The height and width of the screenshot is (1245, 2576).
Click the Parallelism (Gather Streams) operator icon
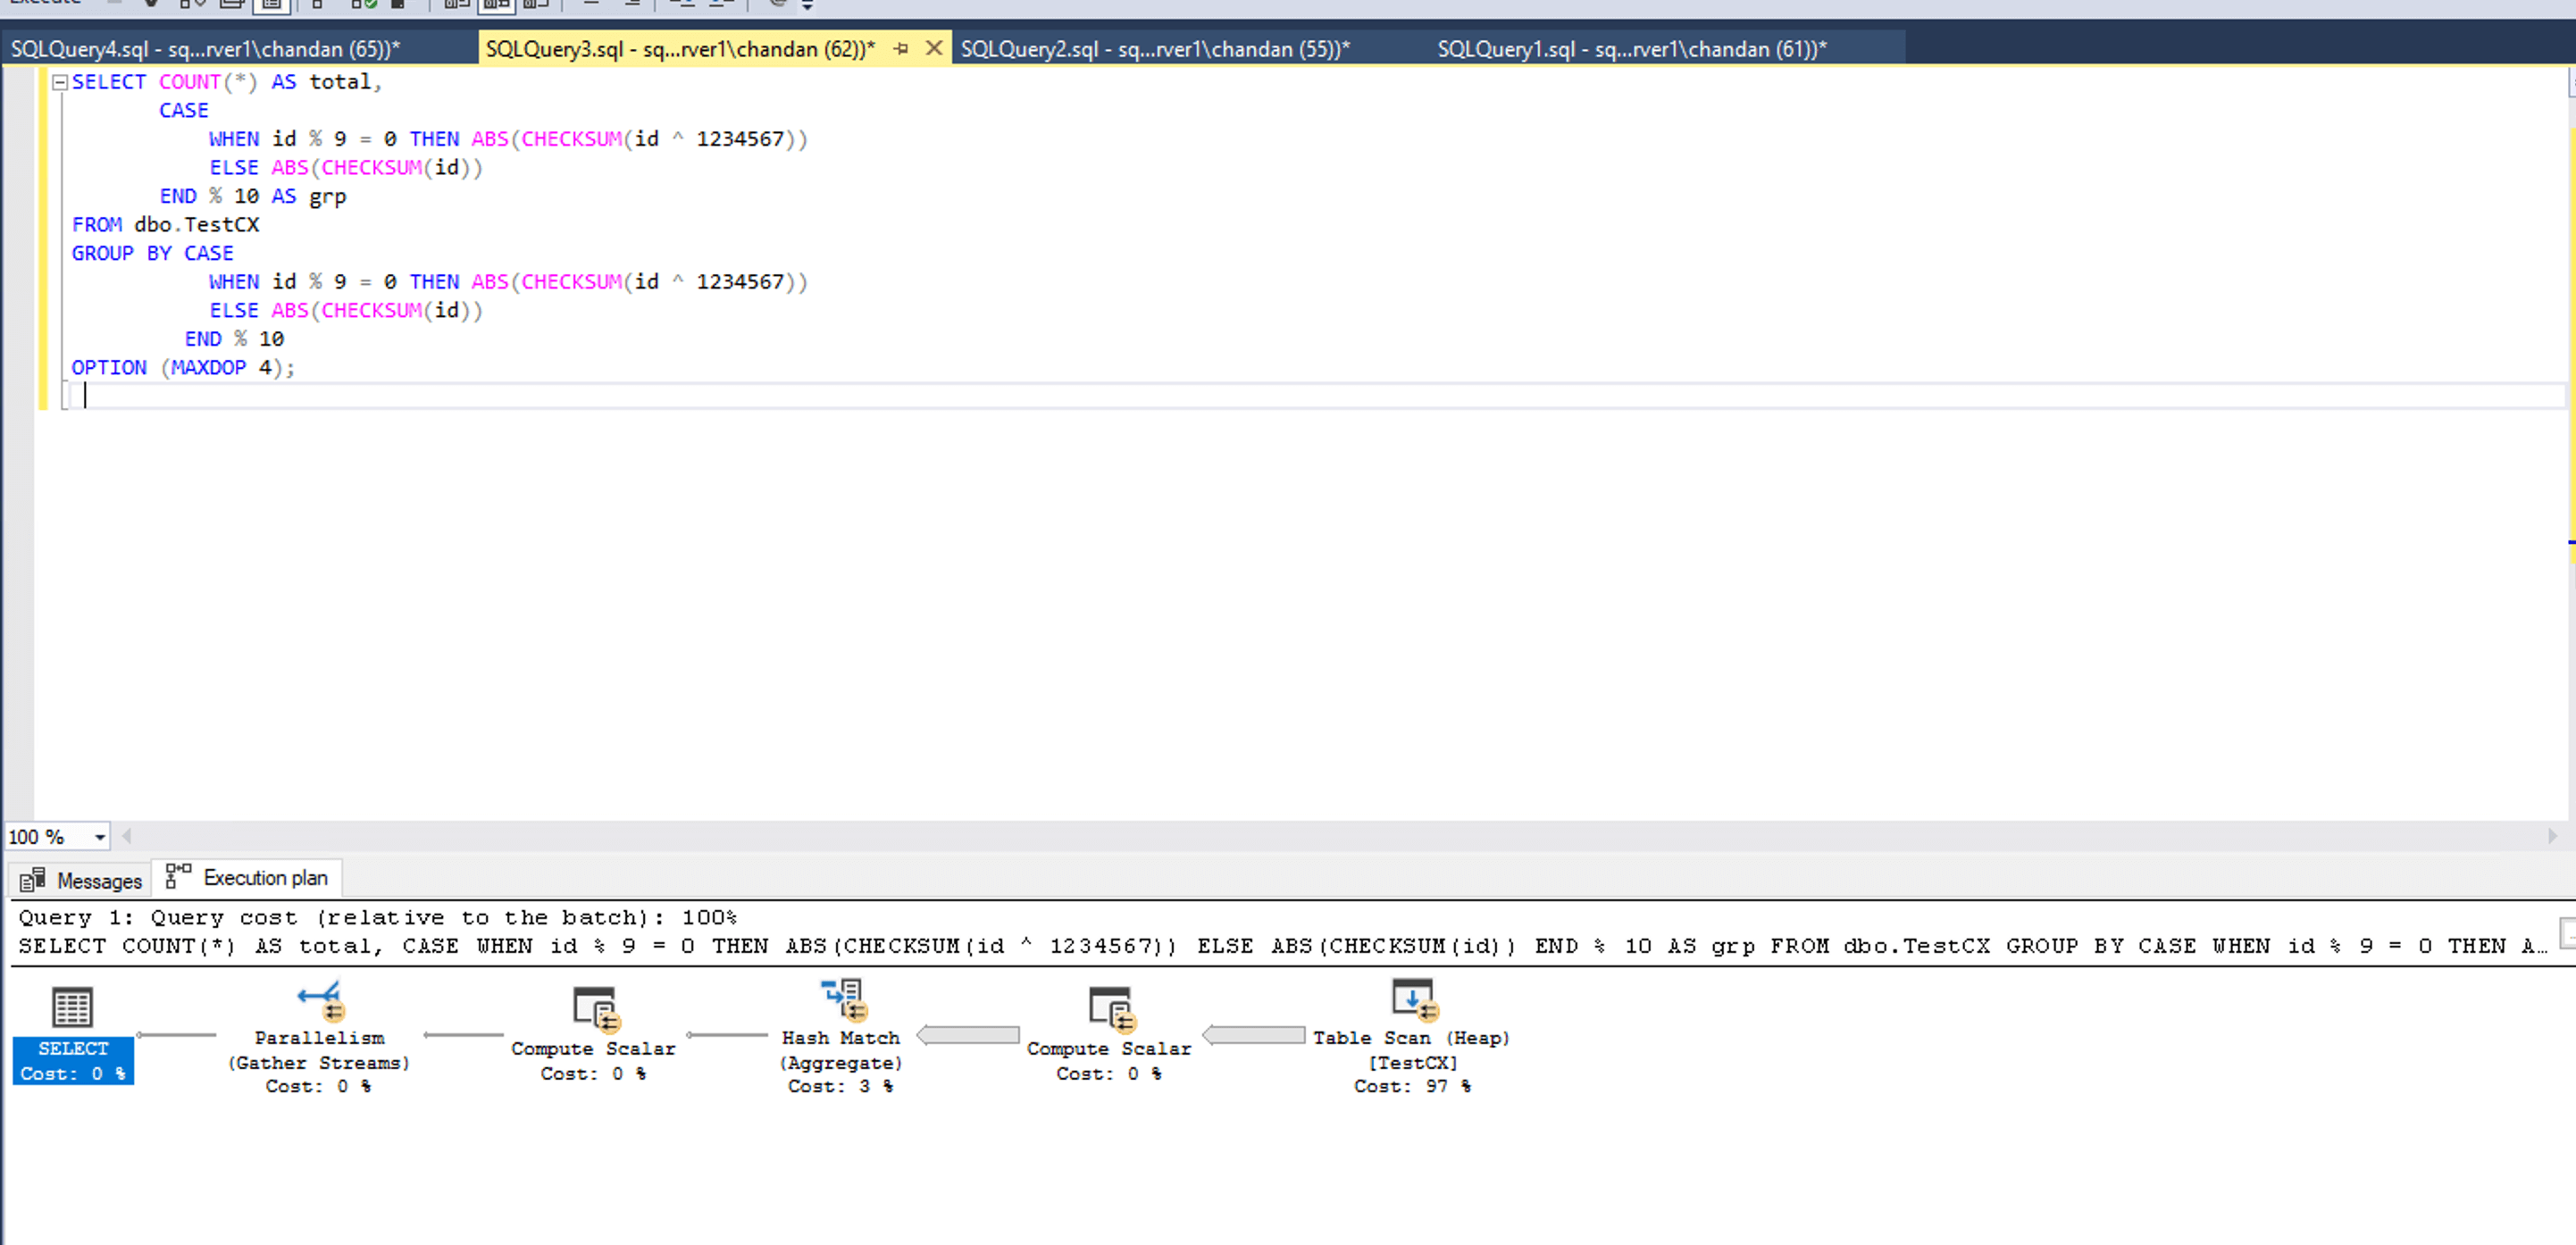coord(319,998)
